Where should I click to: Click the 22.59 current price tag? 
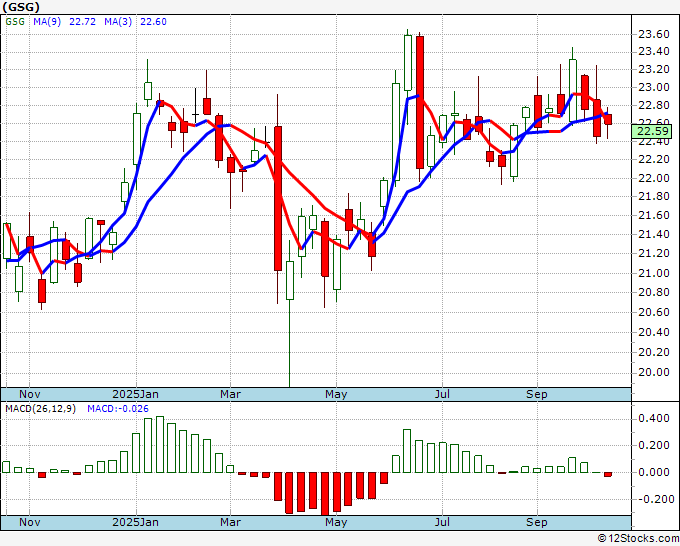(x=655, y=132)
